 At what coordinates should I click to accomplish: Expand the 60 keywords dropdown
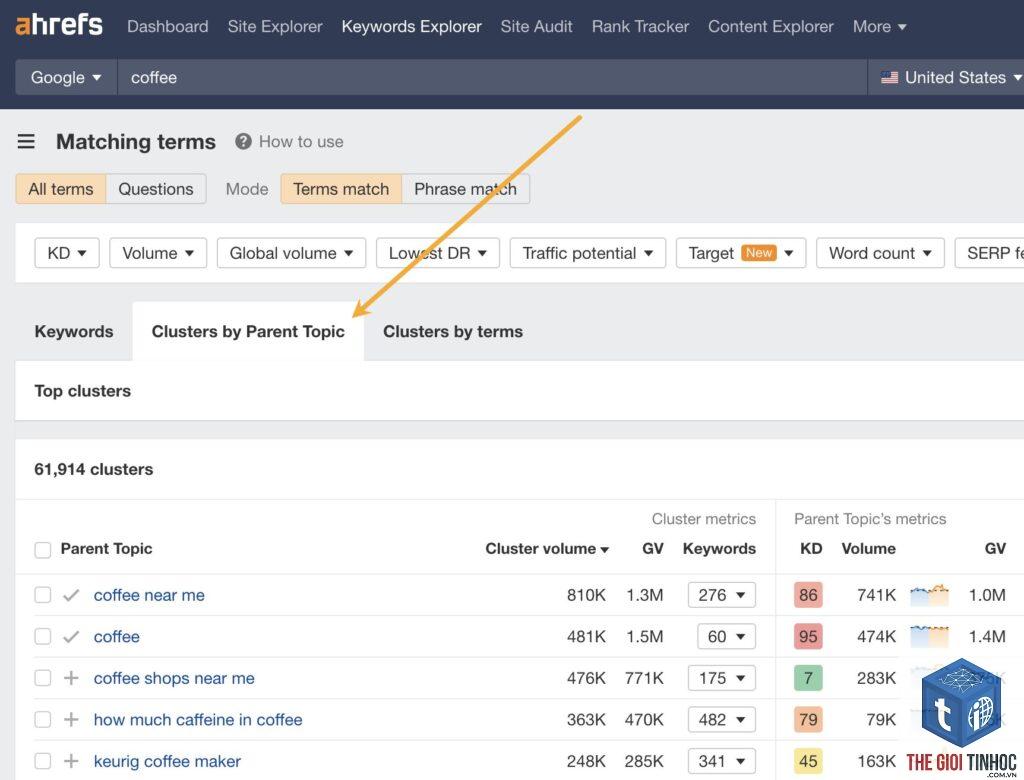726,636
